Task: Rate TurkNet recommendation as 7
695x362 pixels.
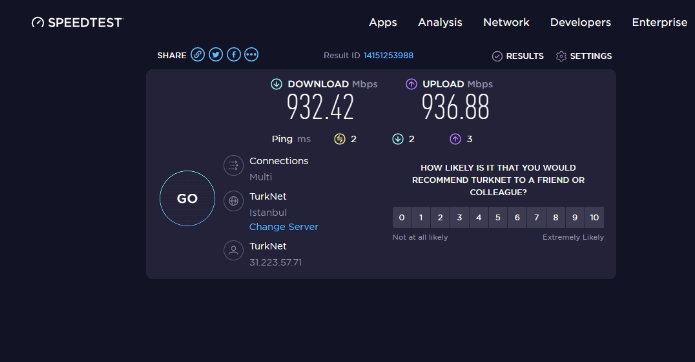Action: coord(536,218)
